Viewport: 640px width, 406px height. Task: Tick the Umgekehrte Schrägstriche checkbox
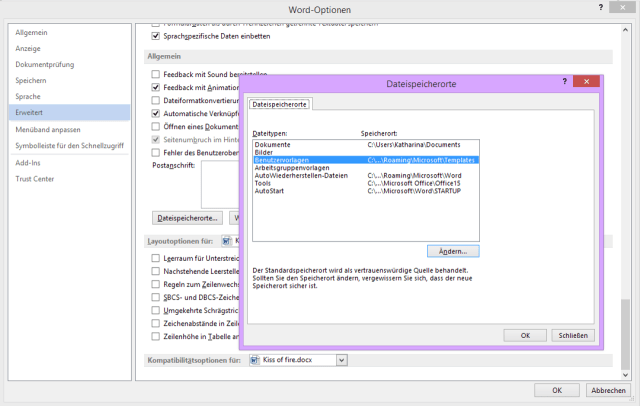[155, 310]
